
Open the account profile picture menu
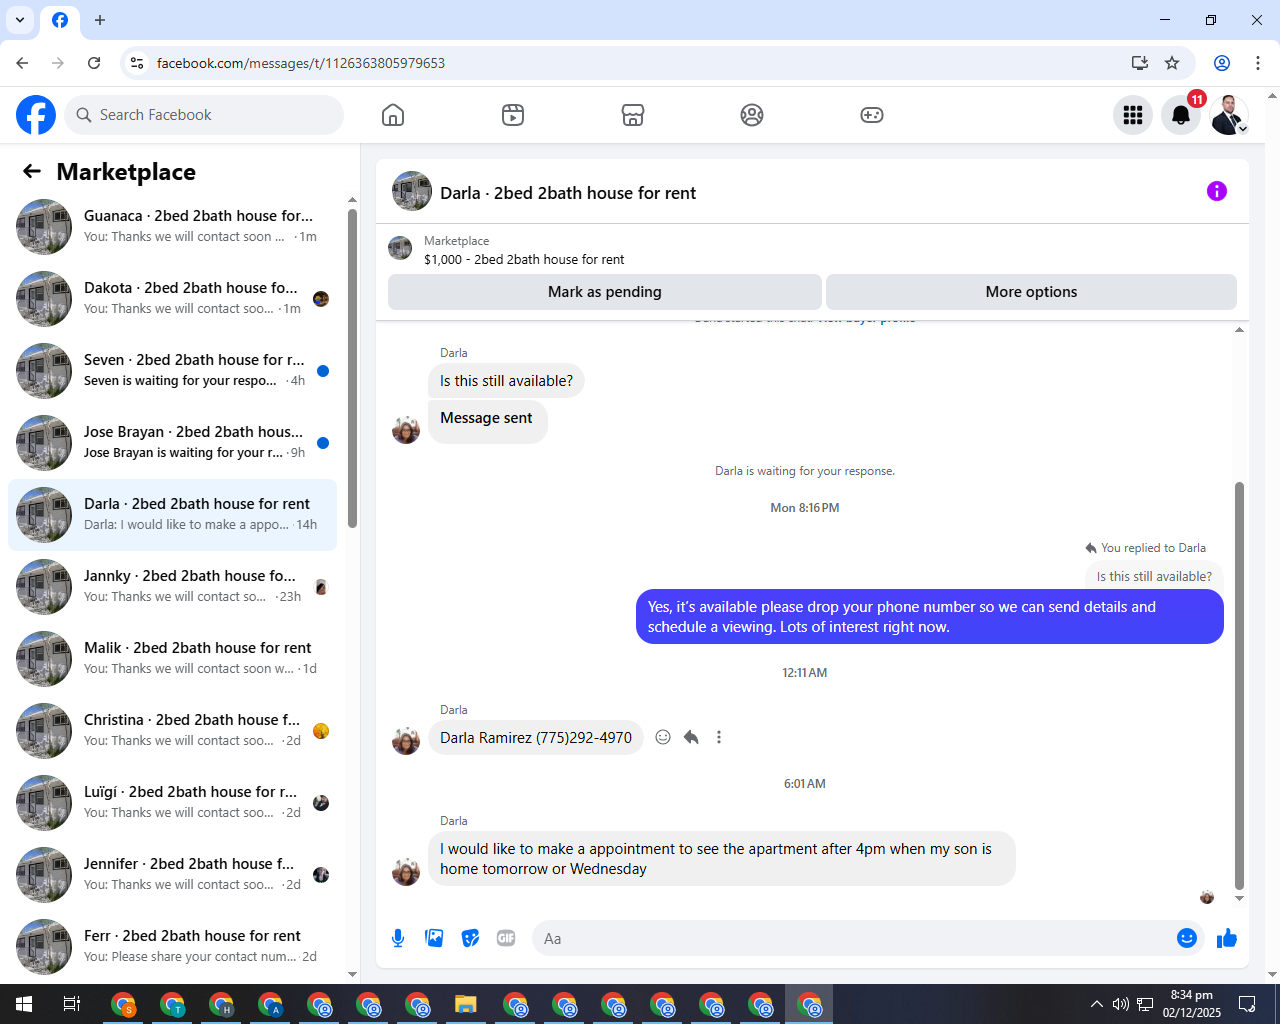coord(1229,115)
